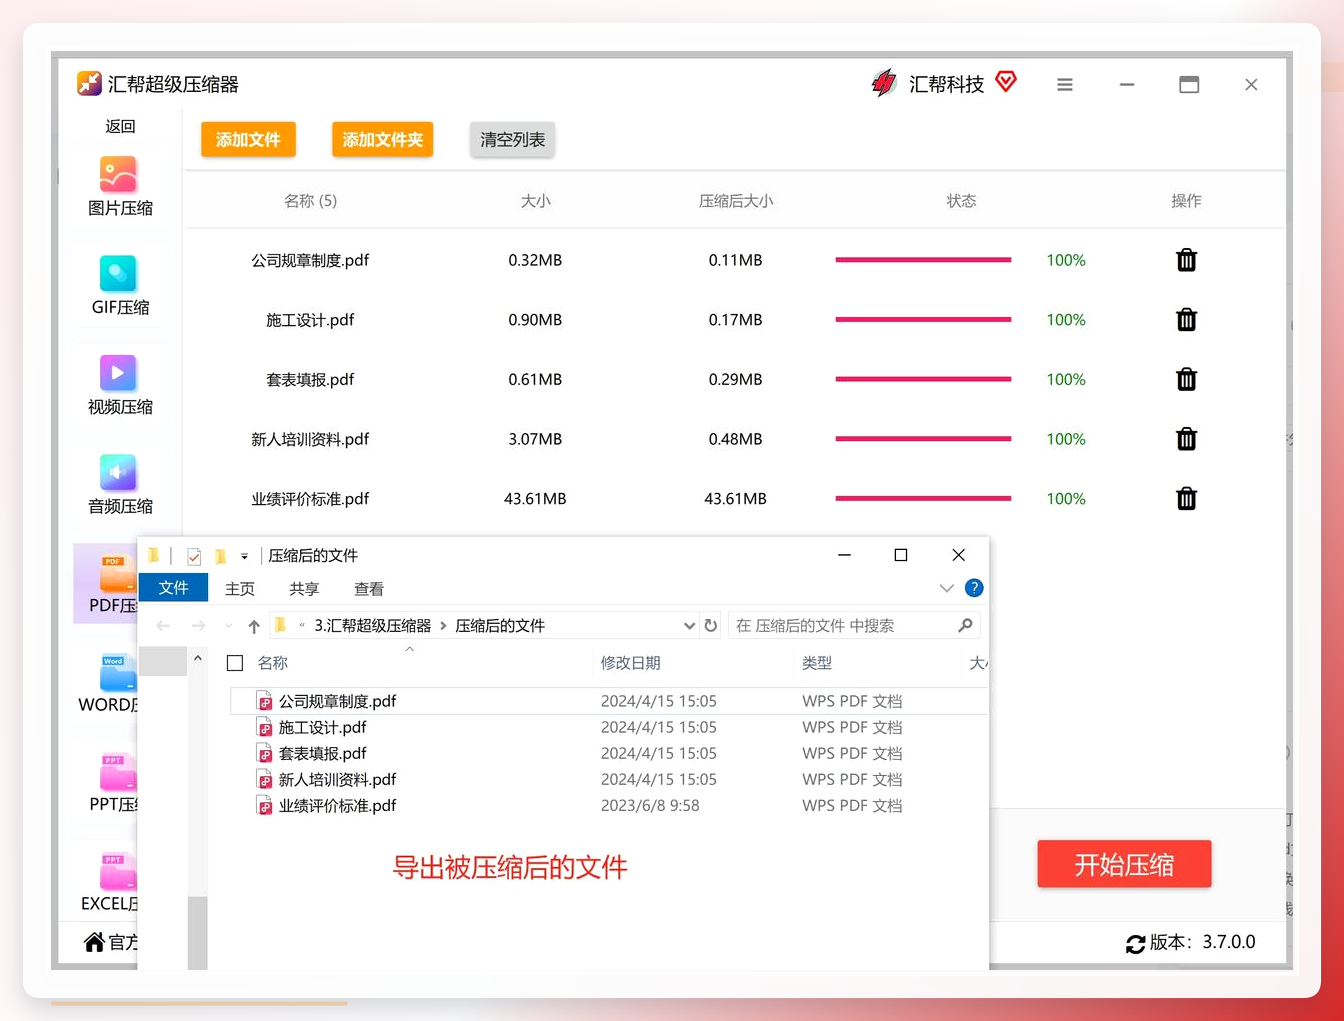Click the 添加文件夹 button
1344x1021 pixels.
coord(382,139)
